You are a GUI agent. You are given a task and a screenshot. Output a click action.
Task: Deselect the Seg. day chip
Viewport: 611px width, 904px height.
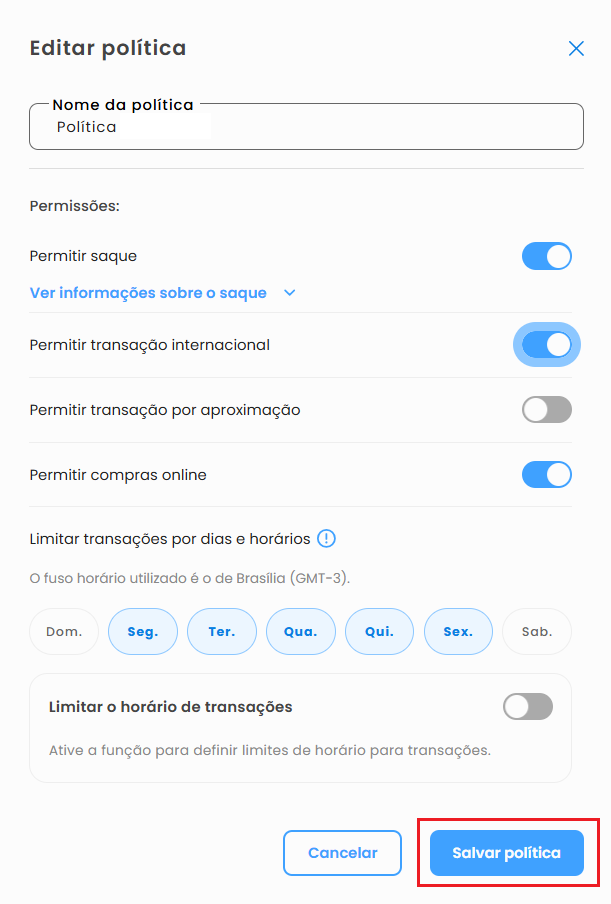point(143,632)
